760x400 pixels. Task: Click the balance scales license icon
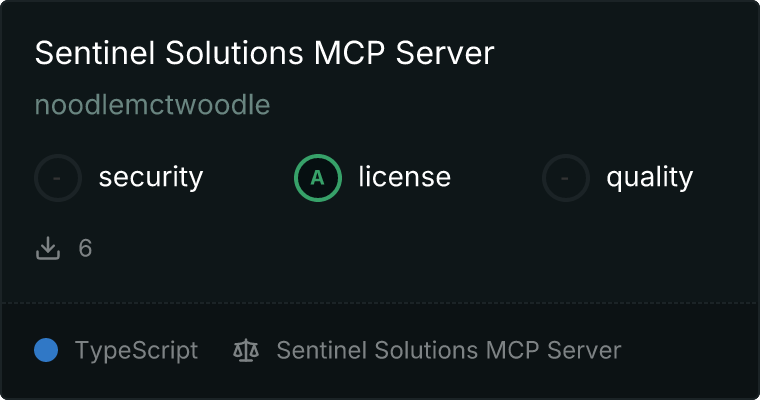coord(246,350)
